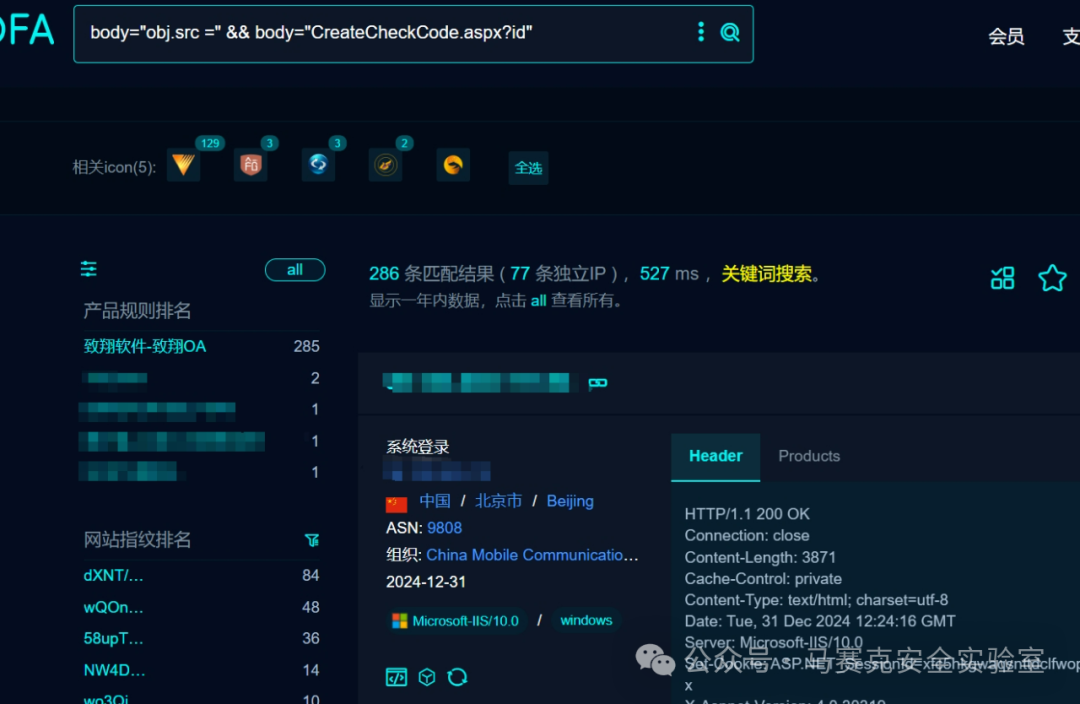Select the orange circular related icon

click(453, 165)
